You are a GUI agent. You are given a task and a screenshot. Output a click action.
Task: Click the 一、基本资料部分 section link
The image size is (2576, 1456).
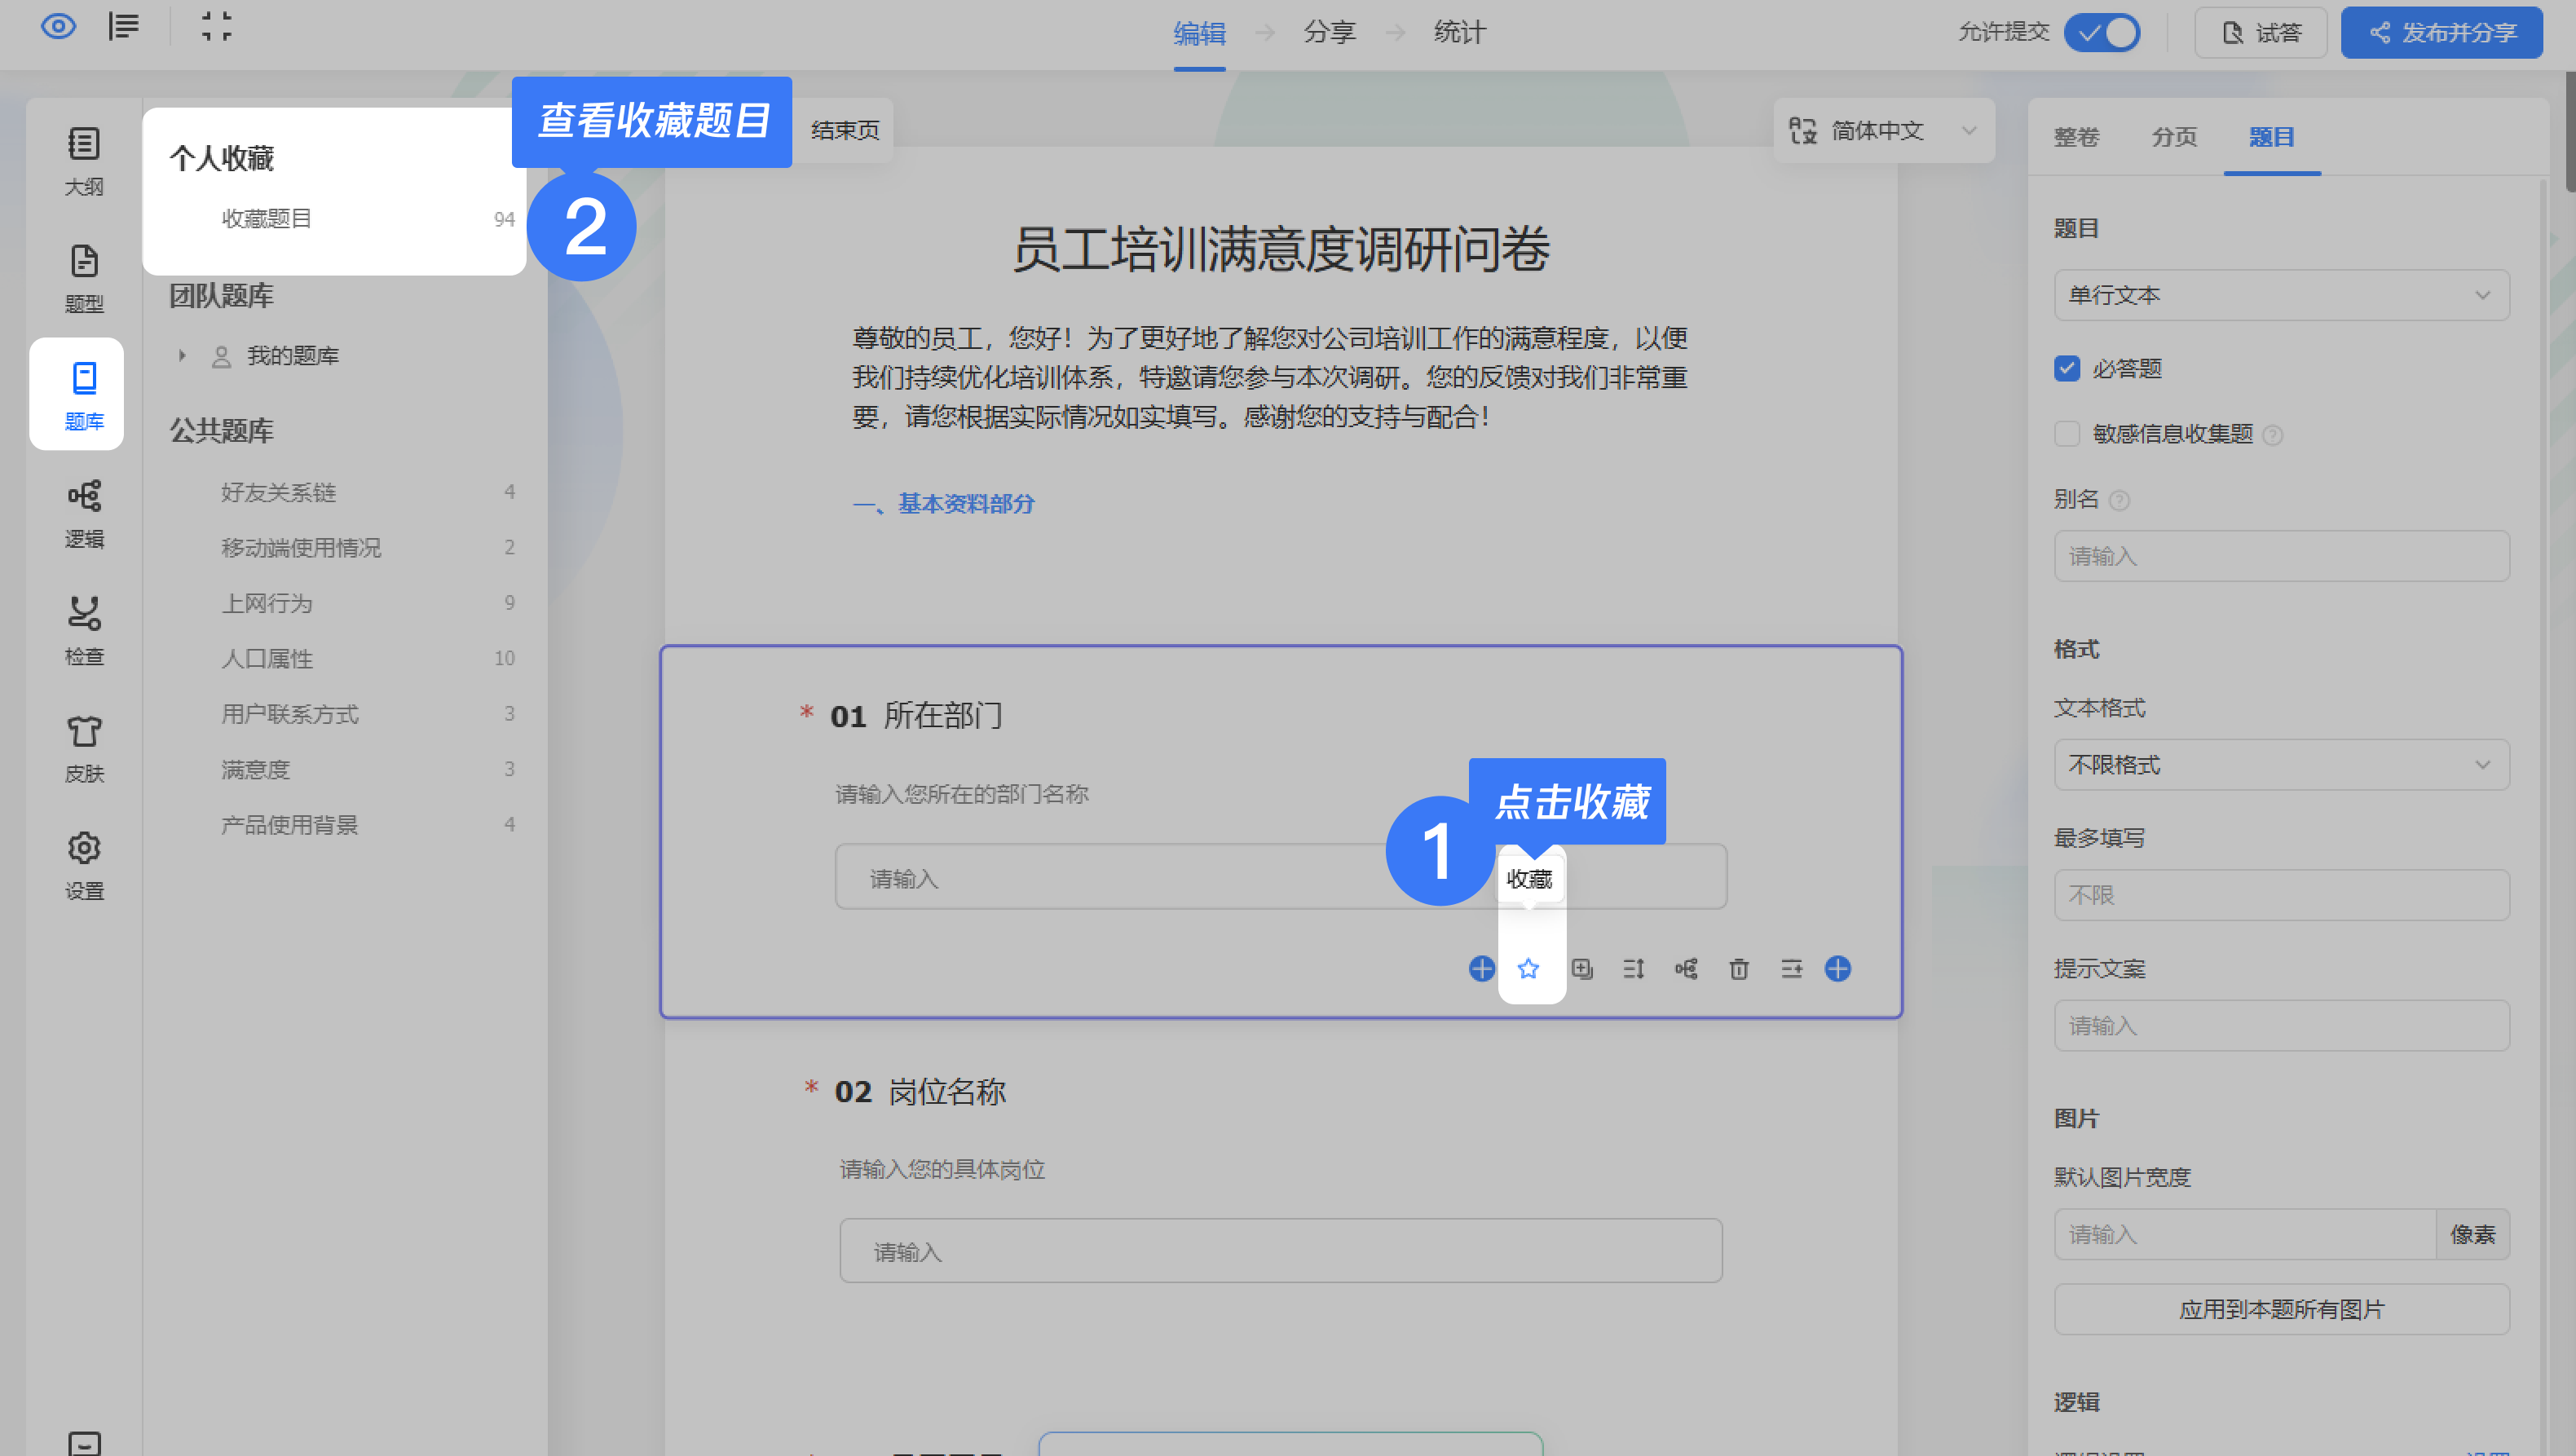point(943,504)
